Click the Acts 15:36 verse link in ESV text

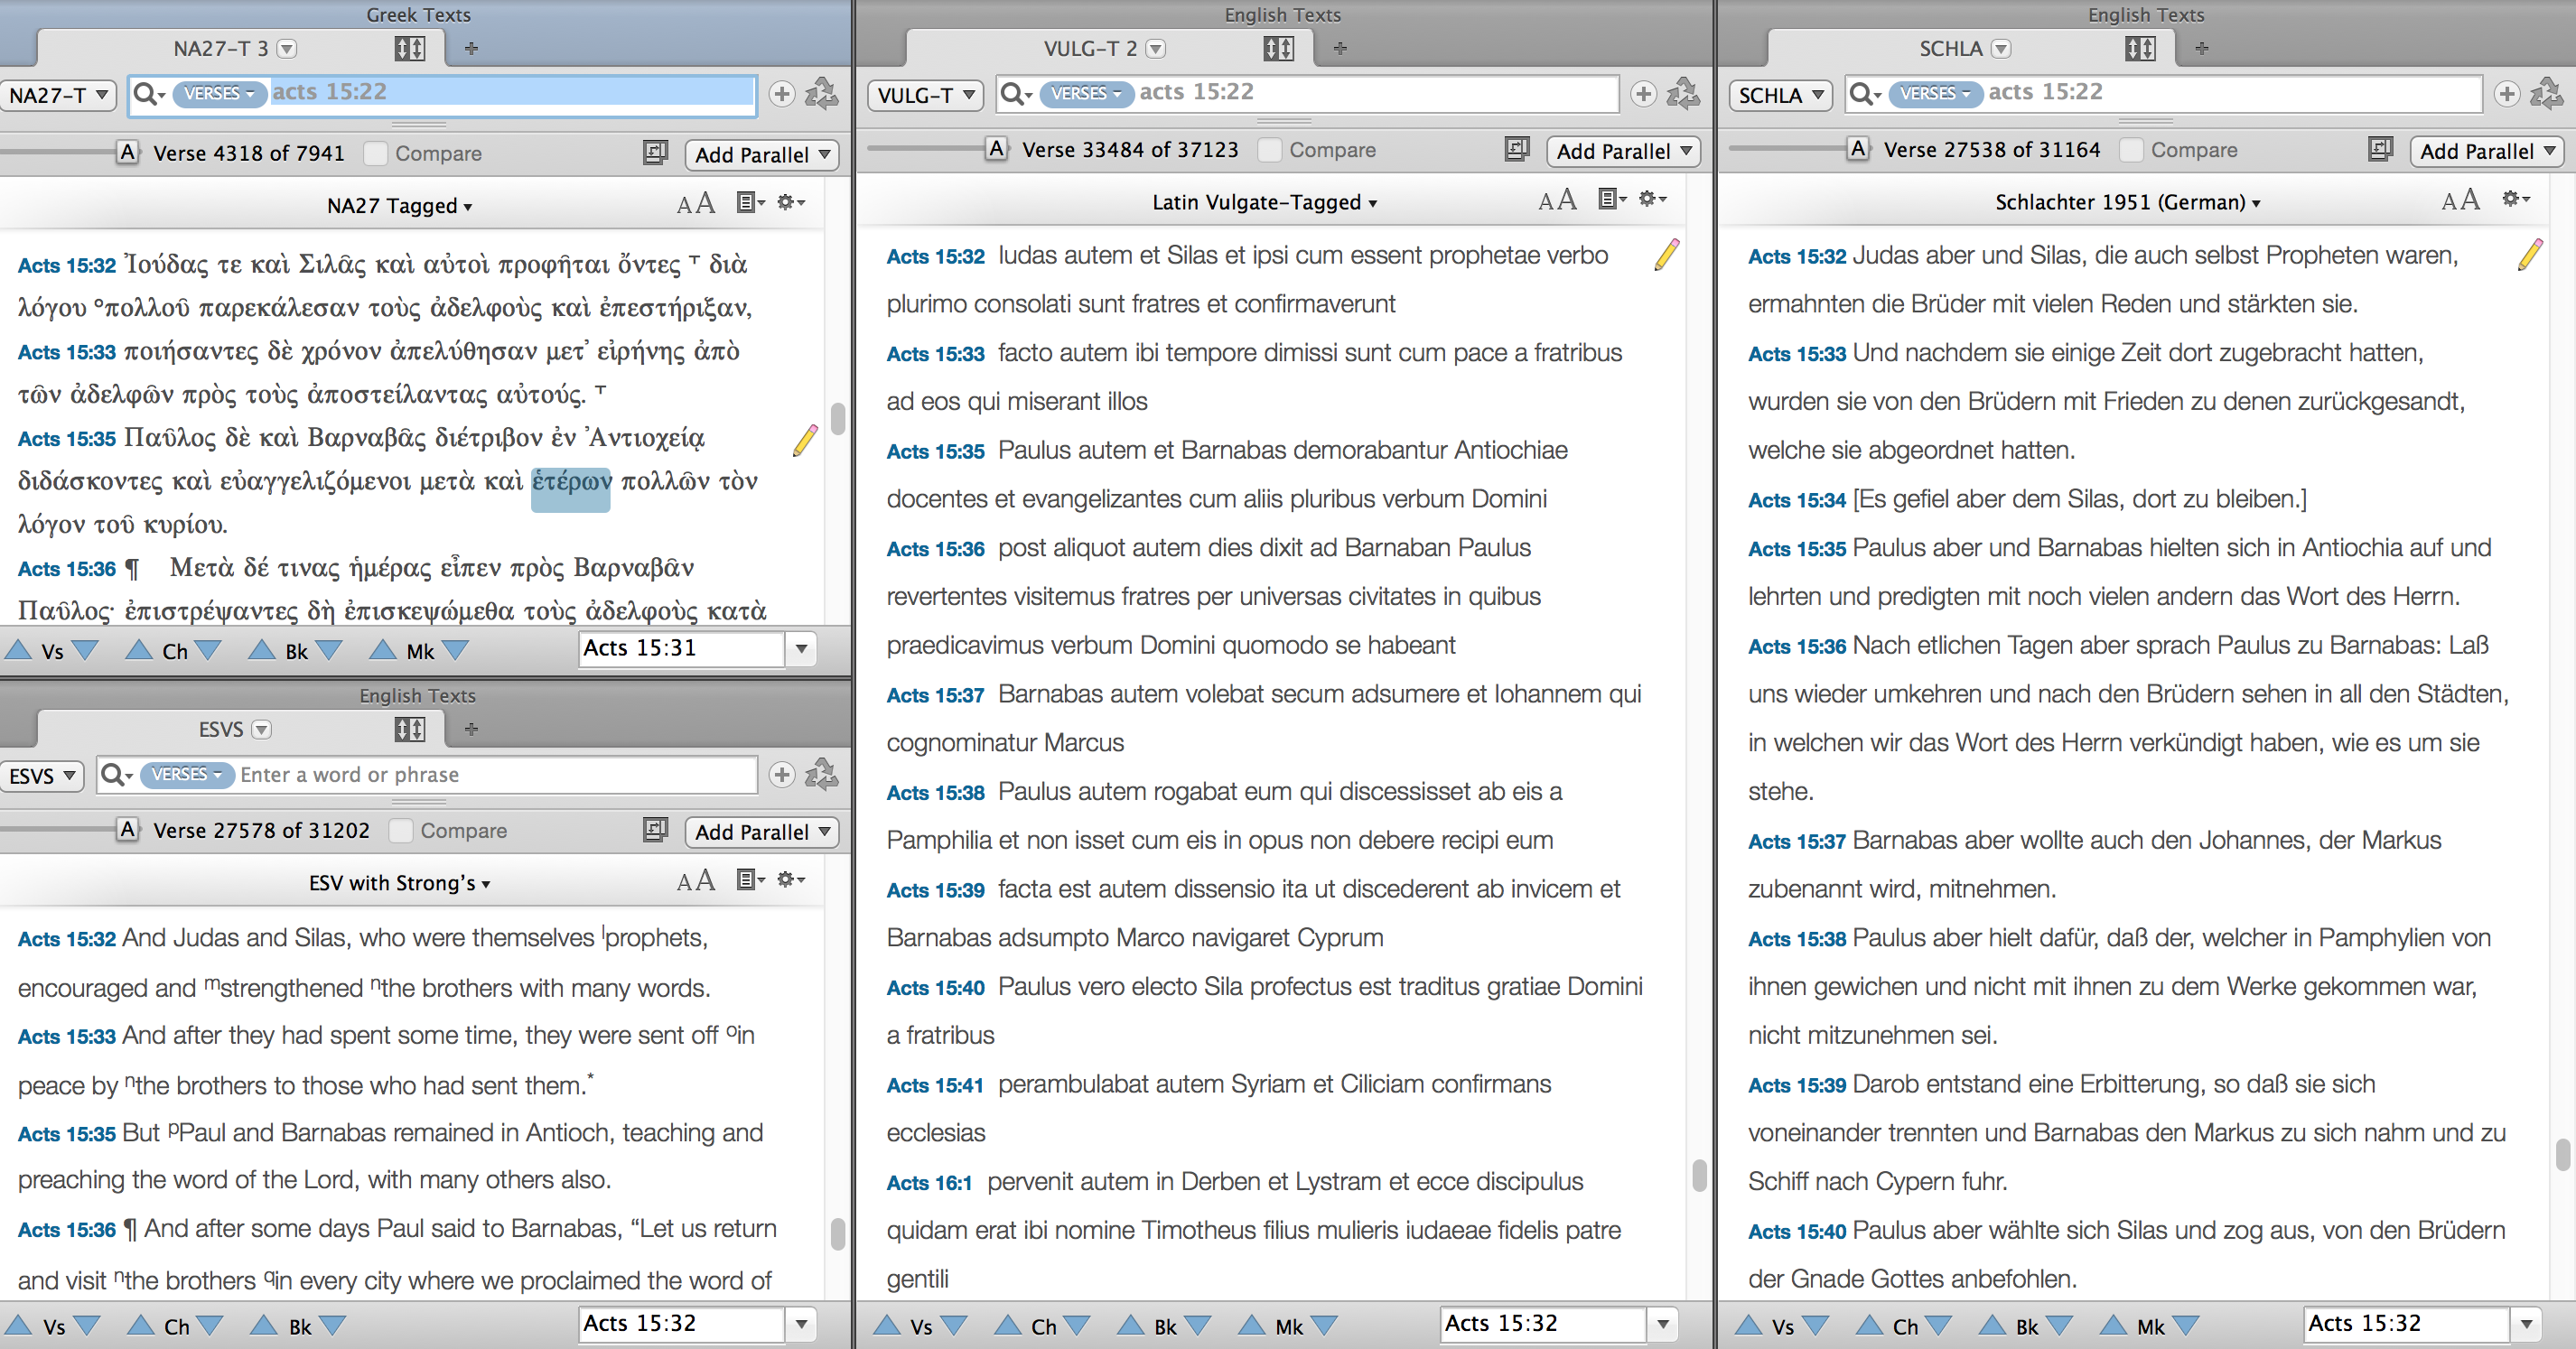click(67, 1230)
